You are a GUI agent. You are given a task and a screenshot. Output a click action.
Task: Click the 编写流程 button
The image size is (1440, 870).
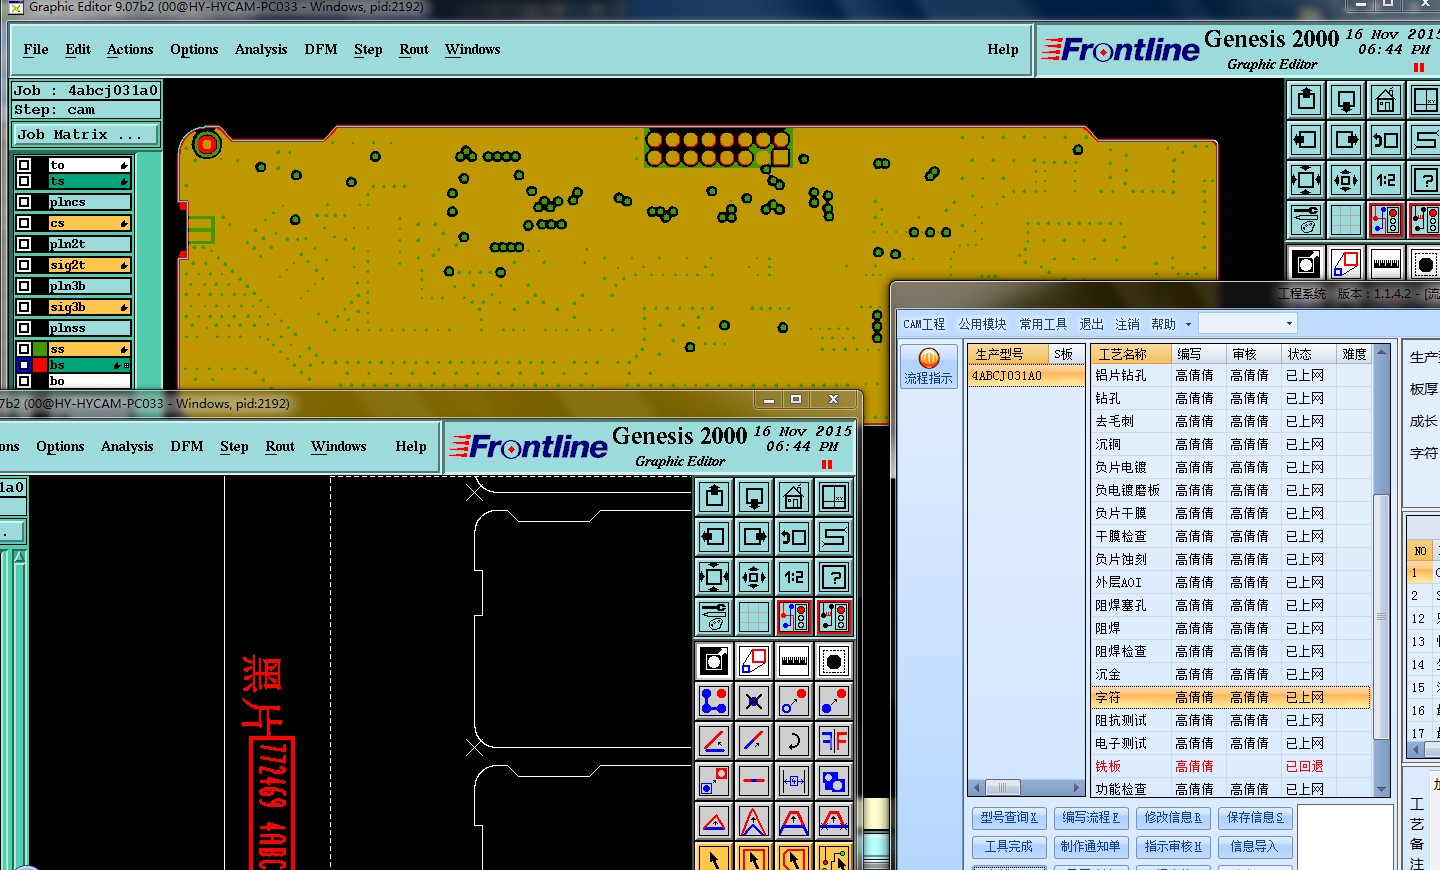pos(1091,818)
